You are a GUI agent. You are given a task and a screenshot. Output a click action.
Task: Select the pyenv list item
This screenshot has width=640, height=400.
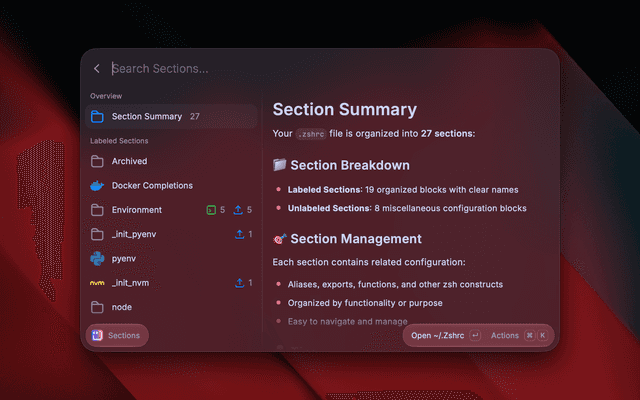[x=171, y=259]
